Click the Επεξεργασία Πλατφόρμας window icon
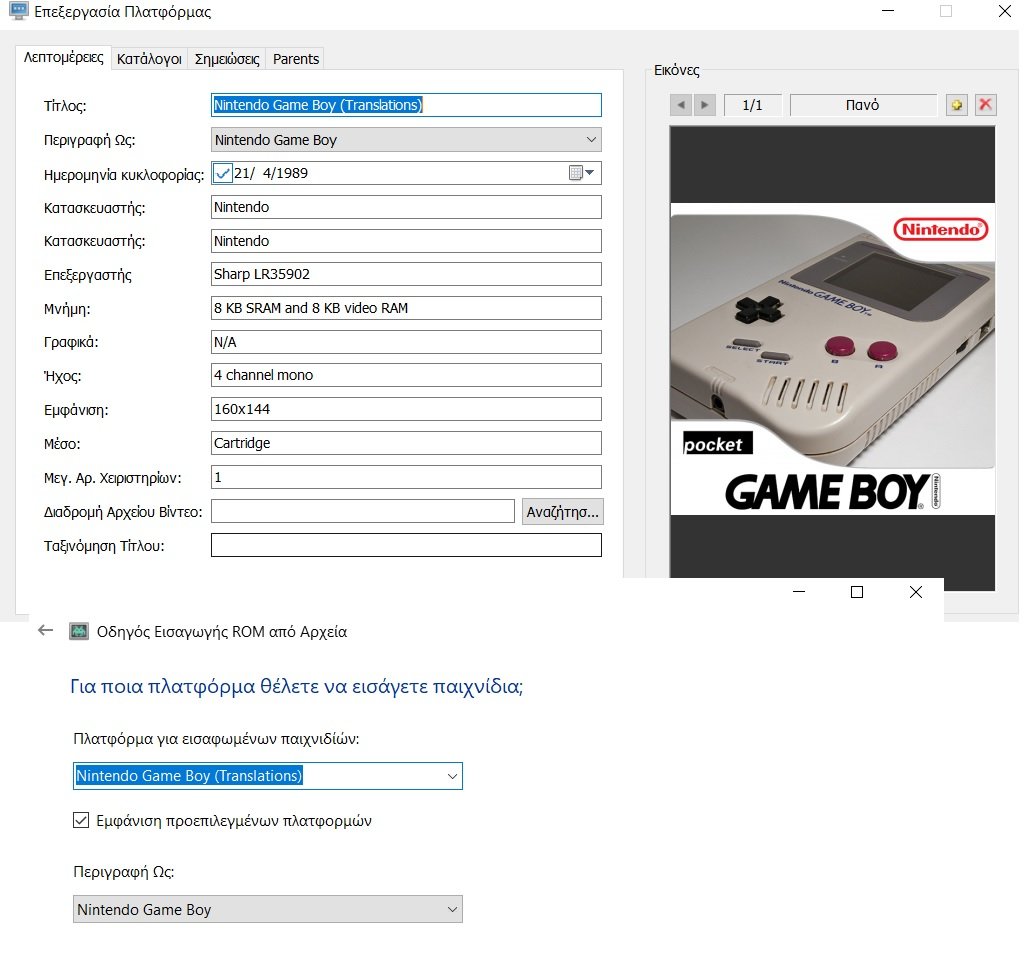 pyautogui.click(x=19, y=11)
